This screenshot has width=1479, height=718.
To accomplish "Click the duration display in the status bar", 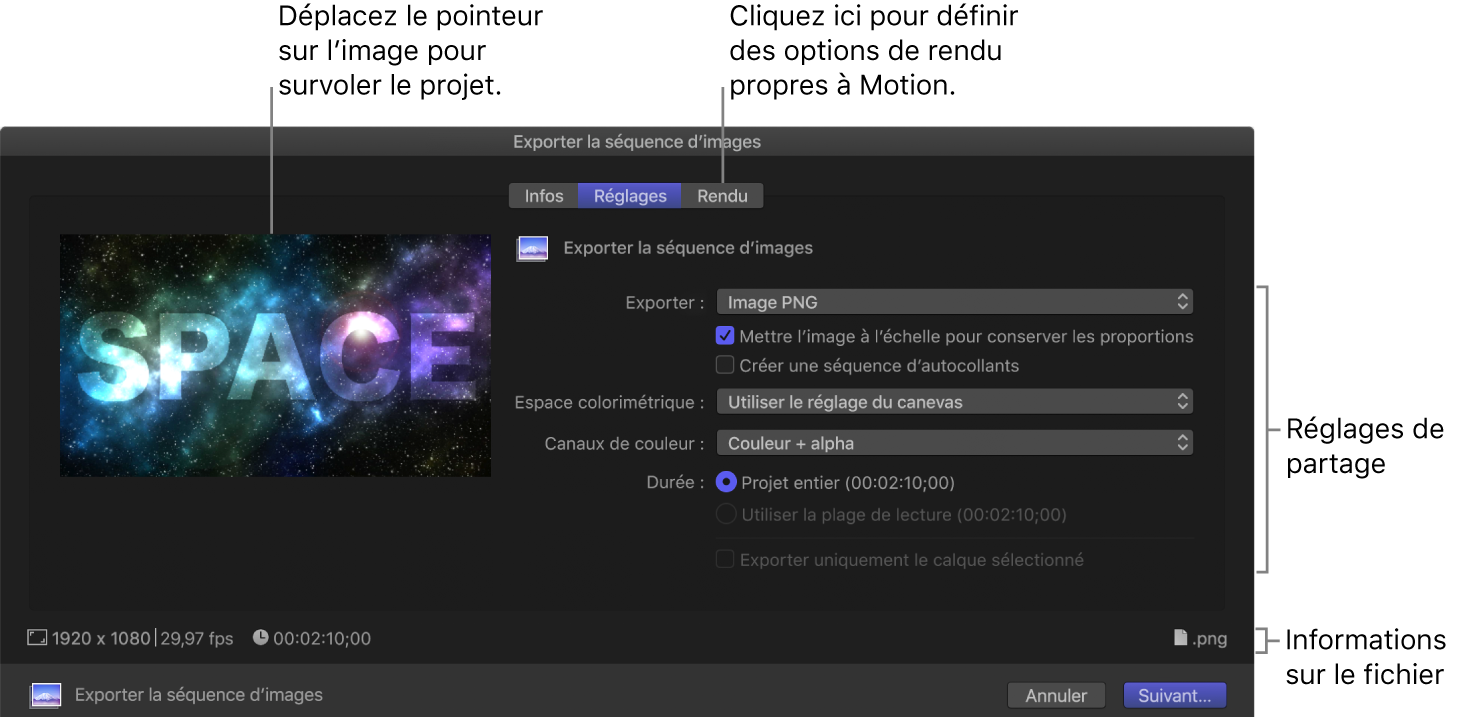I will [320, 638].
